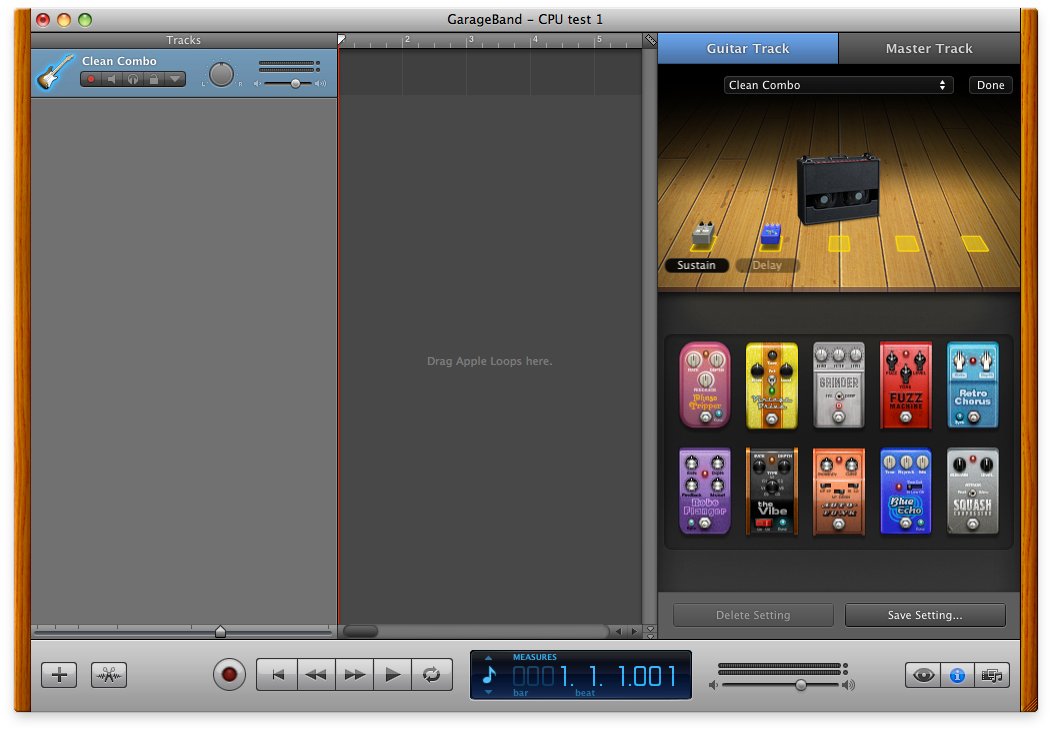Click the timeline zoom slider thumb
1052x732 pixels.
[220, 631]
